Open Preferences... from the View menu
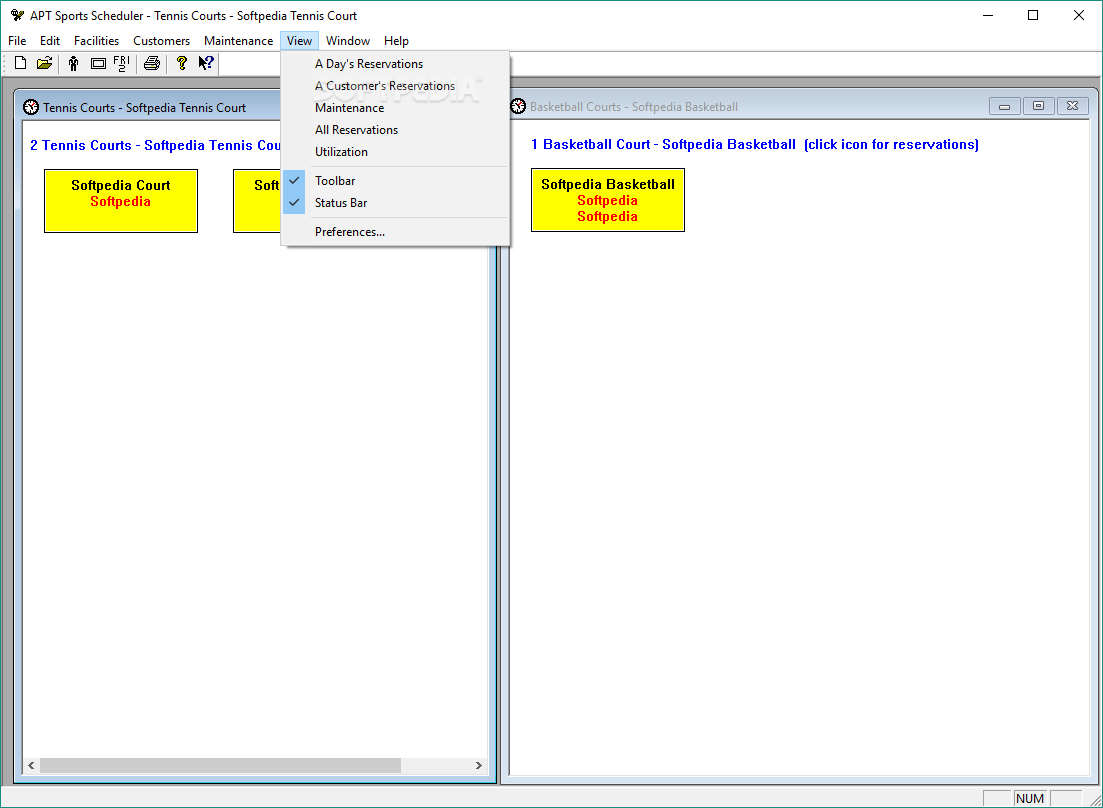Screen dimensions: 1103x808 click(395, 232)
